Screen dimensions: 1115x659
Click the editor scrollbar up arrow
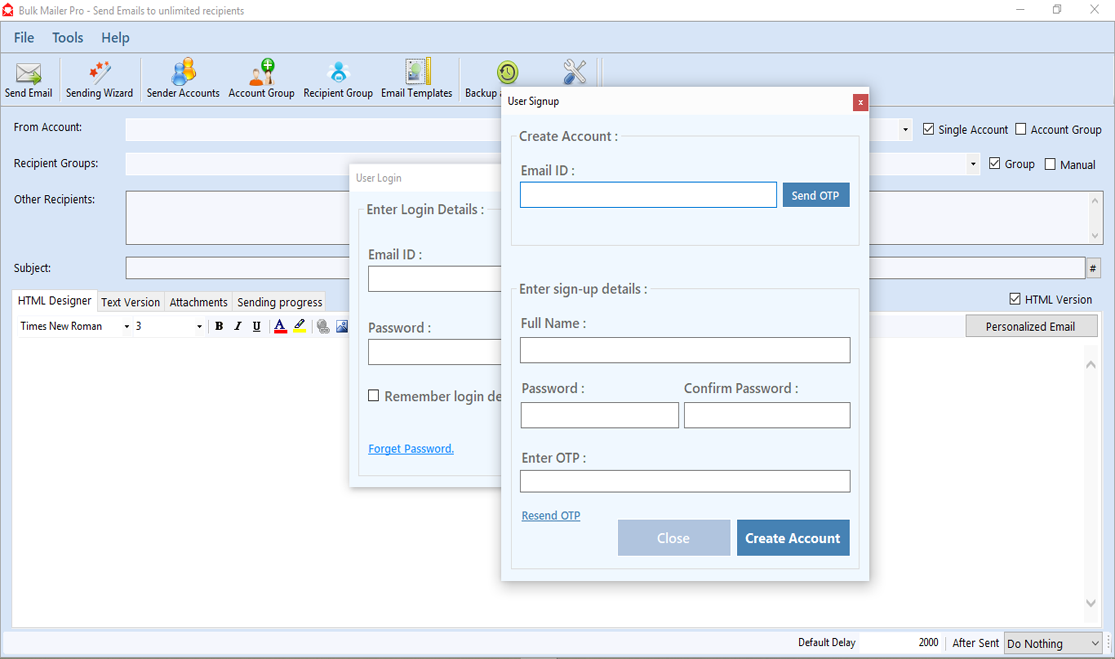tap(1091, 365)
